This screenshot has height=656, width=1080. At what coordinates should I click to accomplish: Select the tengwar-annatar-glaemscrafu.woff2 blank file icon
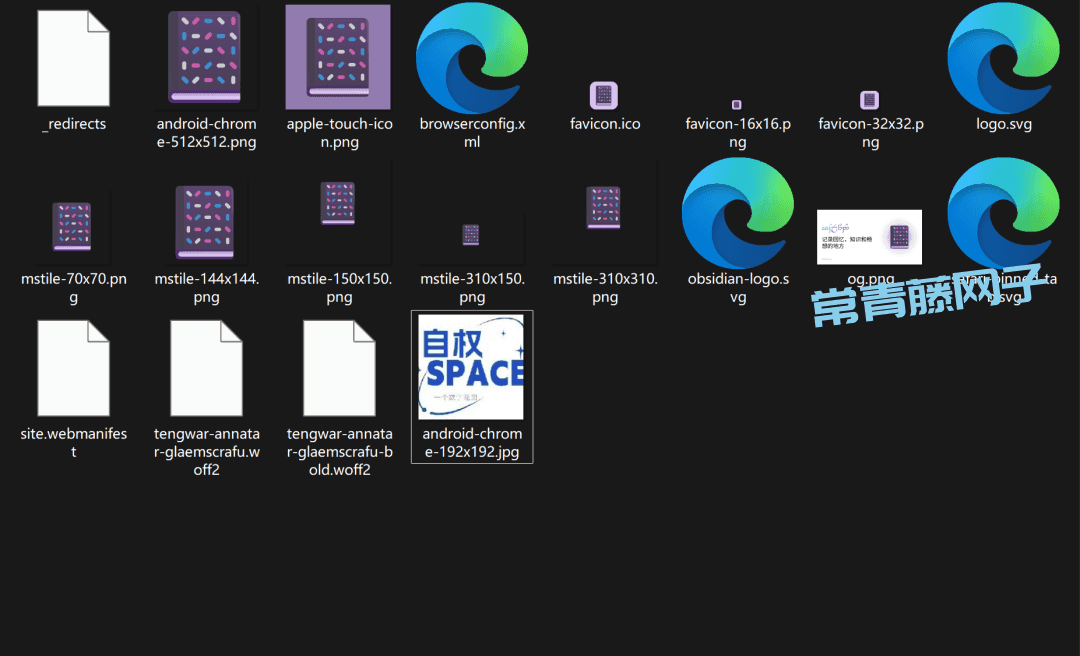click(206, 368)
